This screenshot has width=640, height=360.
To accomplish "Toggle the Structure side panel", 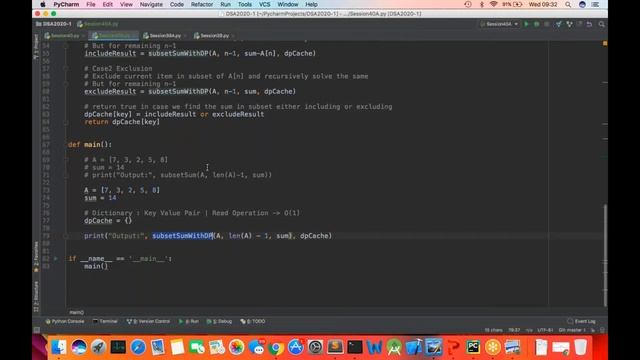I will tap(36, 297).
